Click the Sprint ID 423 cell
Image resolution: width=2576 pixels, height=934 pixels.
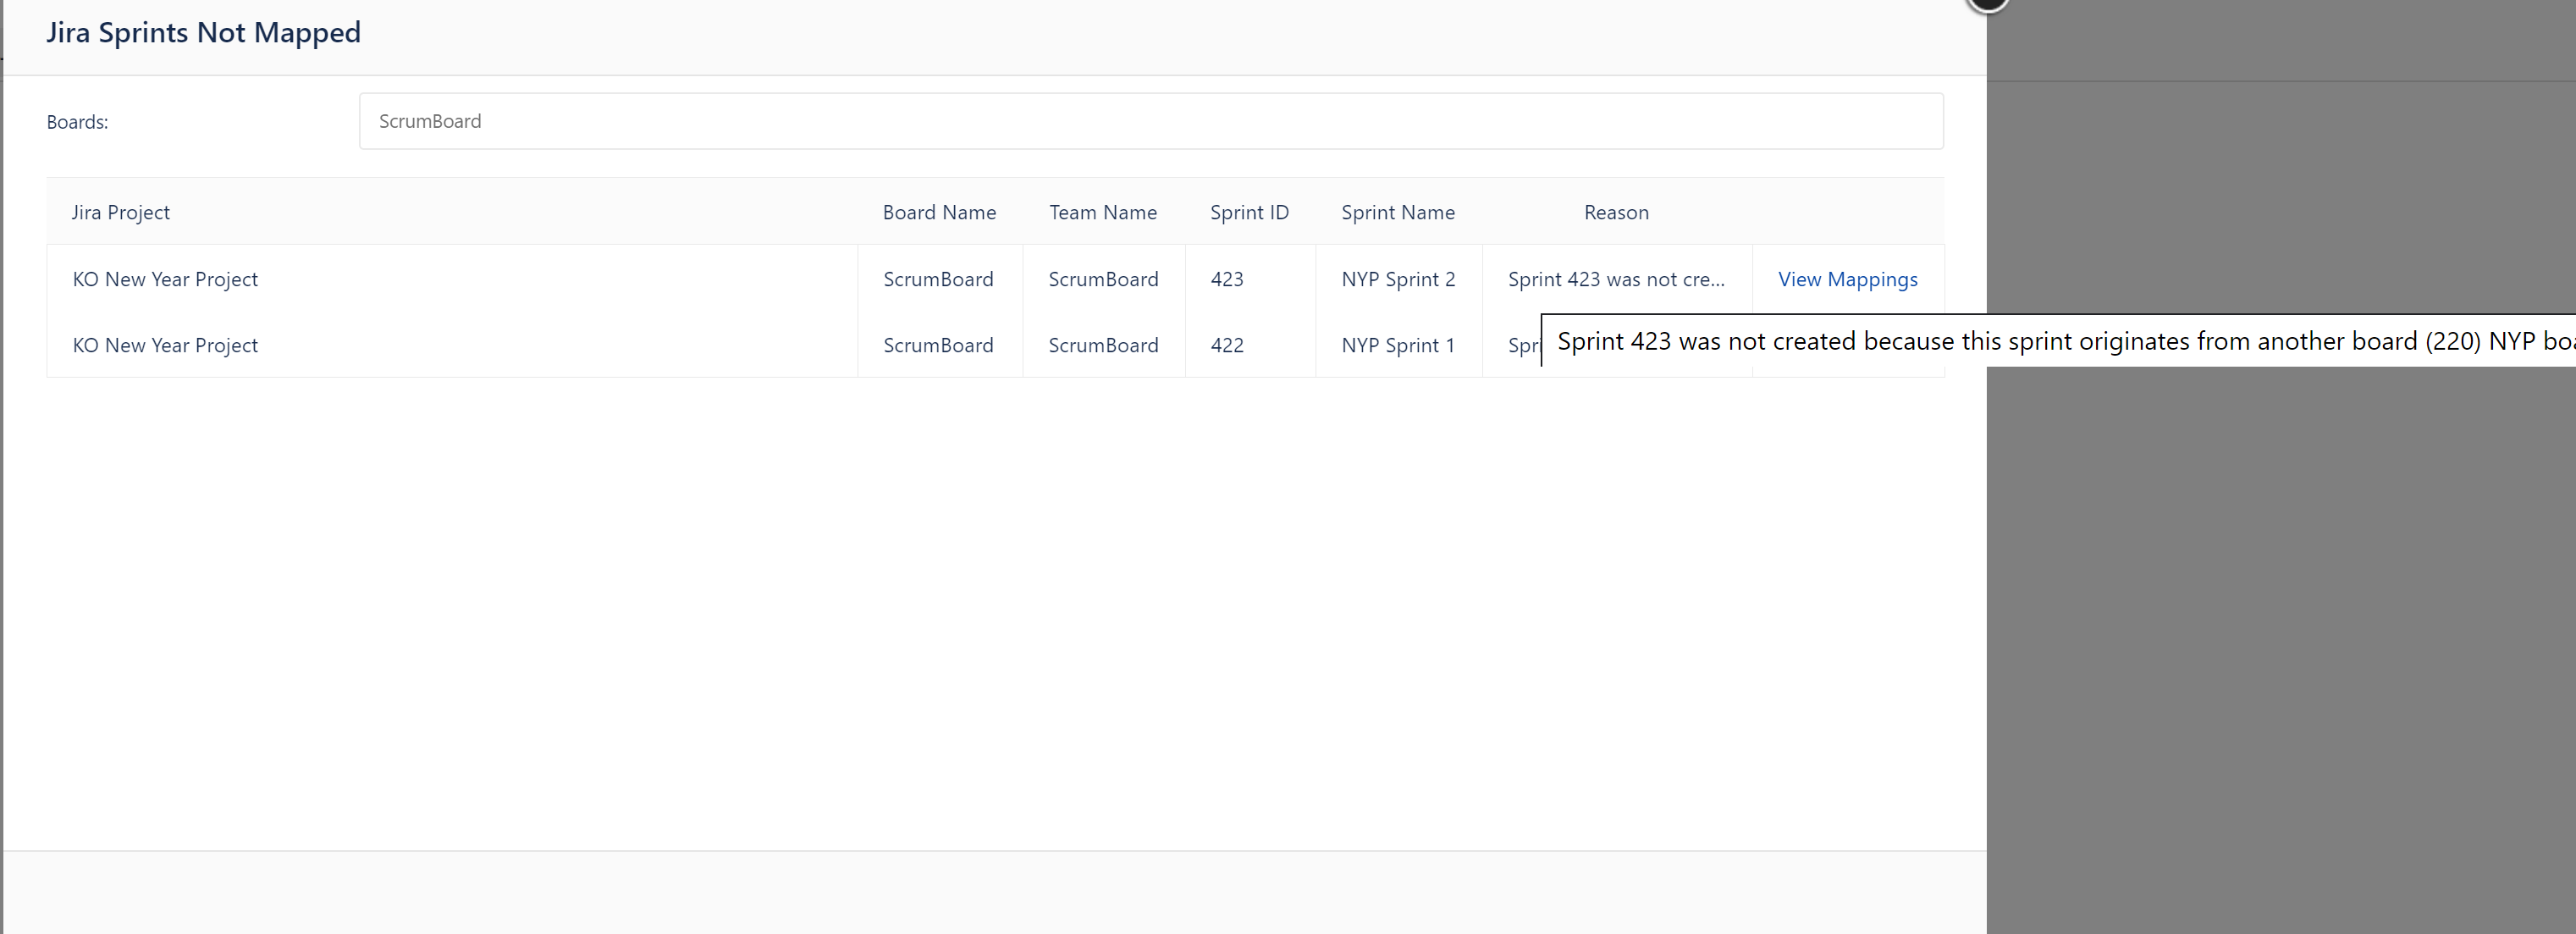coord(1227,279)
